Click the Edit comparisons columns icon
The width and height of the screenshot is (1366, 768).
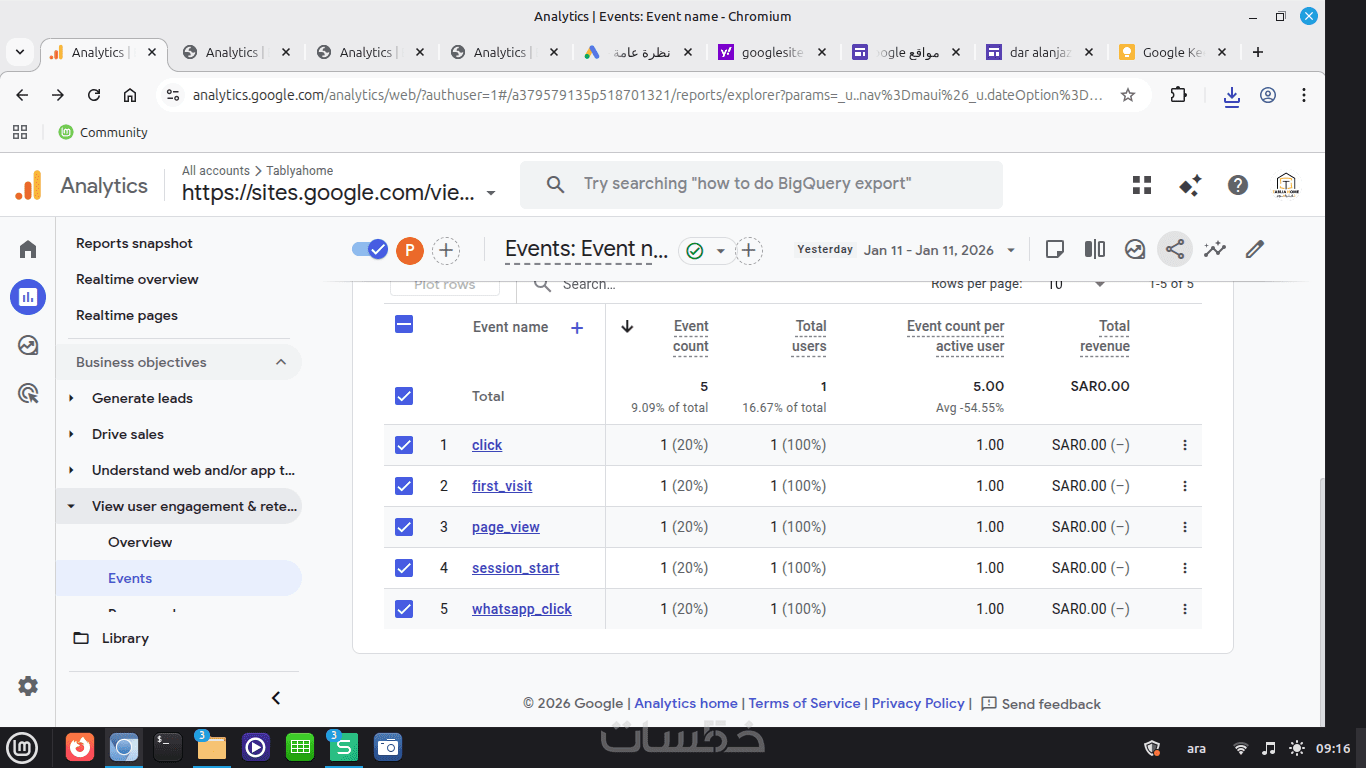1095,249
